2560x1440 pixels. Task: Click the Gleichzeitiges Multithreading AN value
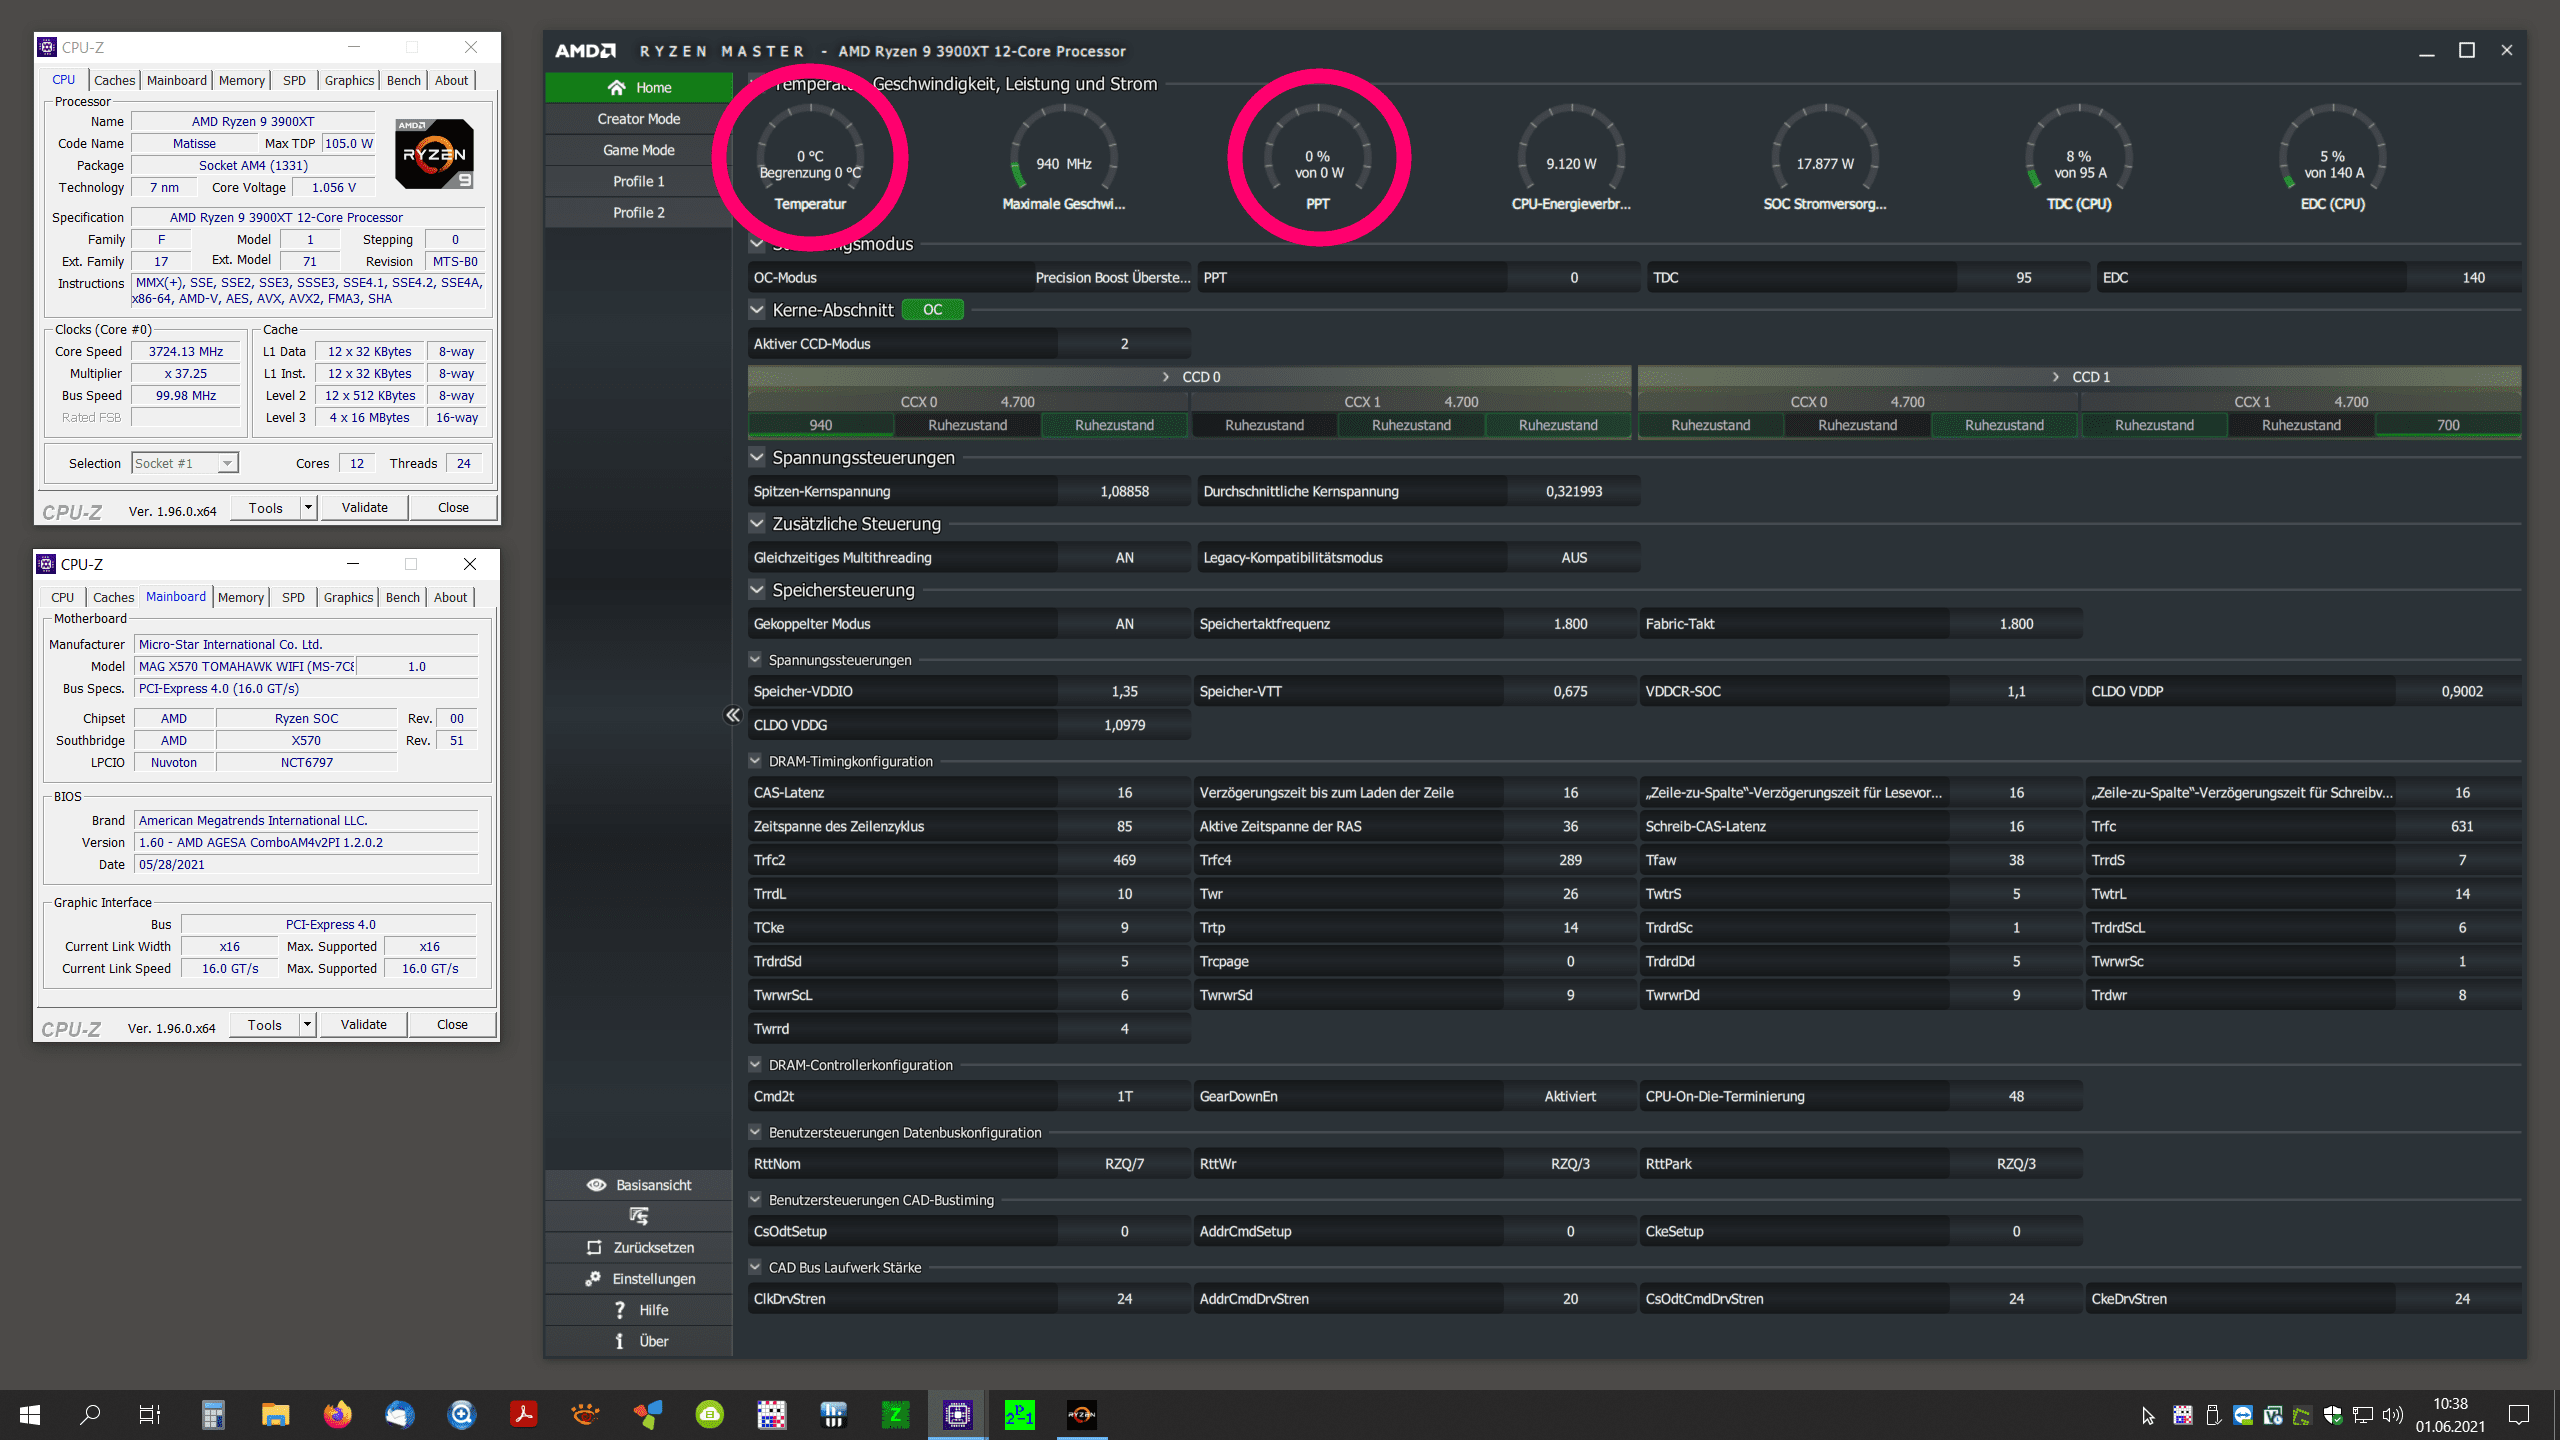click(x=1124, y=558)
